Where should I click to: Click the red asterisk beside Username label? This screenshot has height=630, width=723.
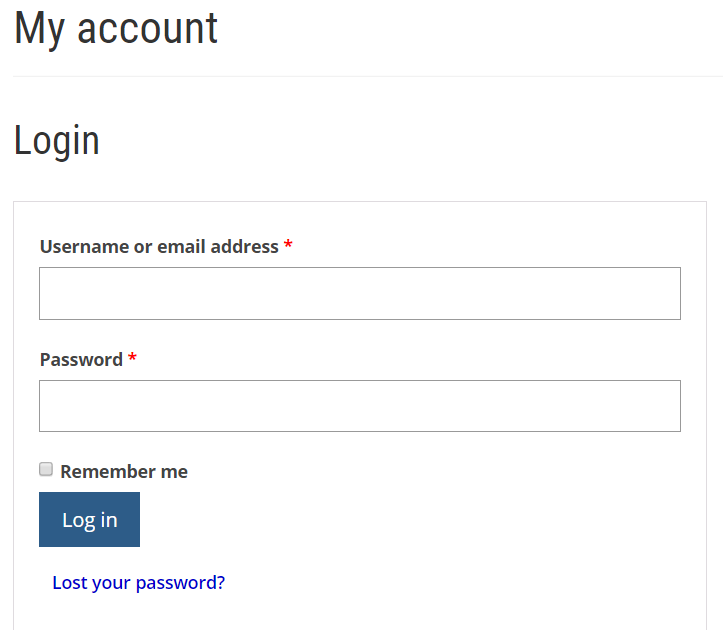click(x=288, y=246)
